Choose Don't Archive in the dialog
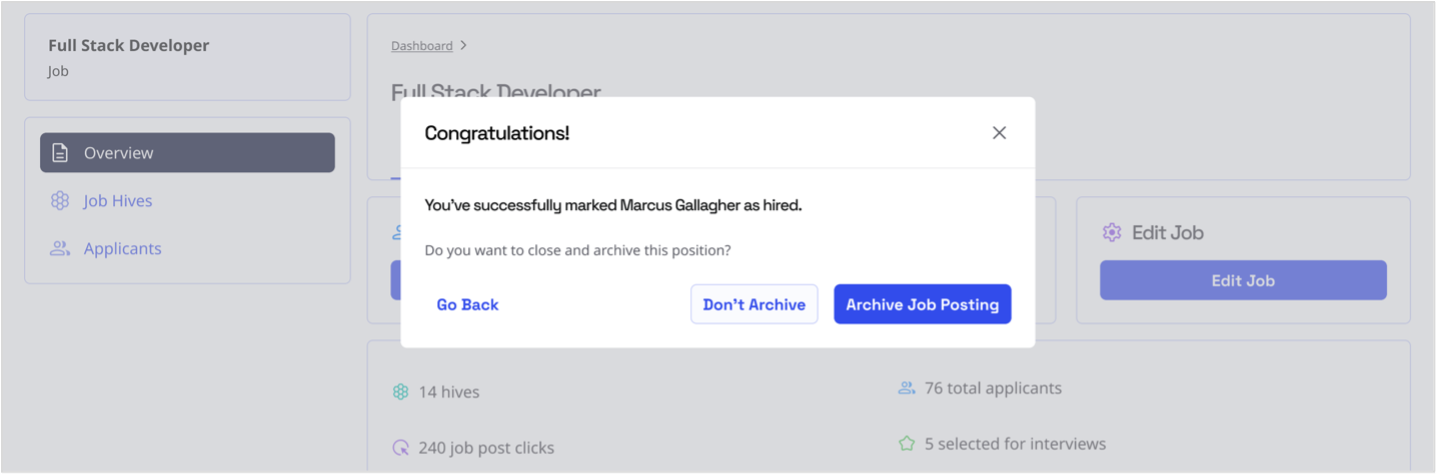The height and width of the screenshot is (476, 1439). (x=754, y=305)
